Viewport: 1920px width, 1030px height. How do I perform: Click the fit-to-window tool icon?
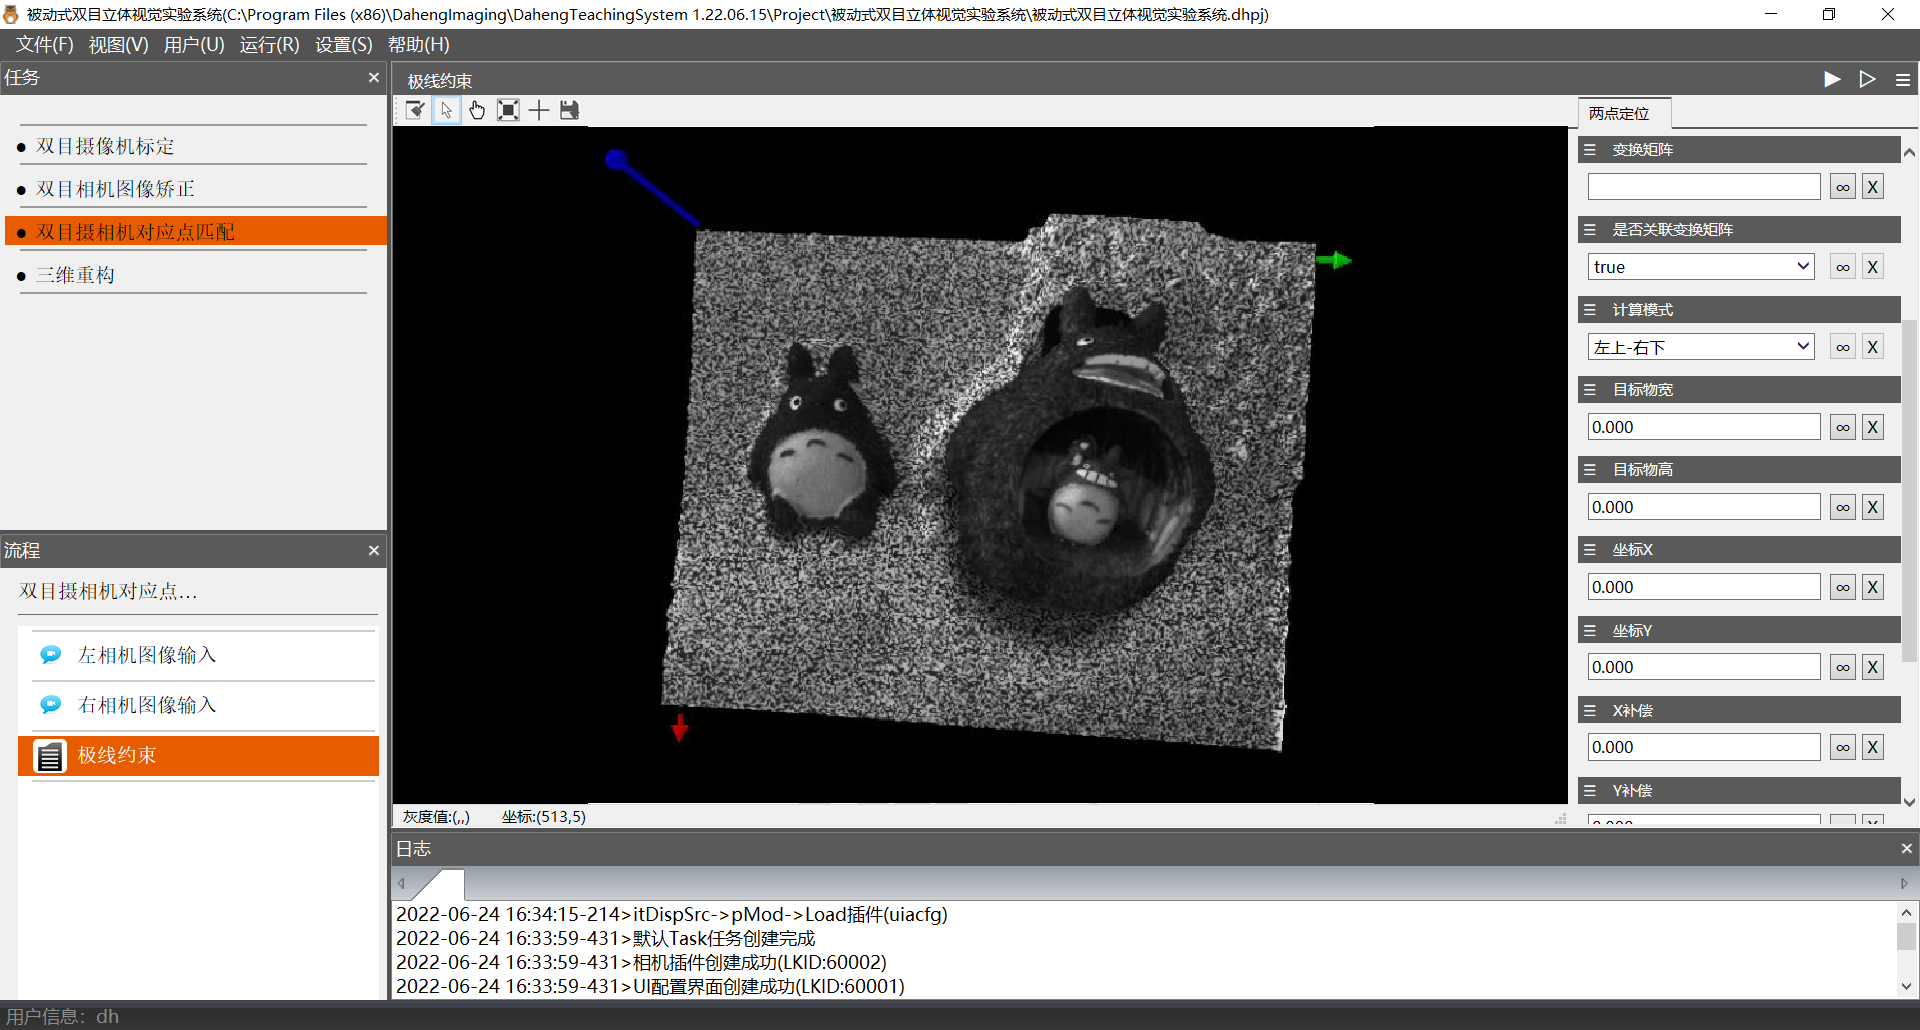pos(508,110)
